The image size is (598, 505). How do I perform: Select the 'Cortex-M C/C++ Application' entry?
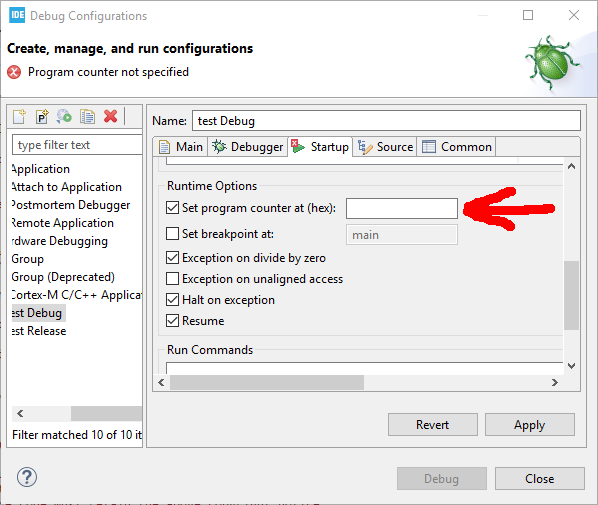click(x=77, y=295)
